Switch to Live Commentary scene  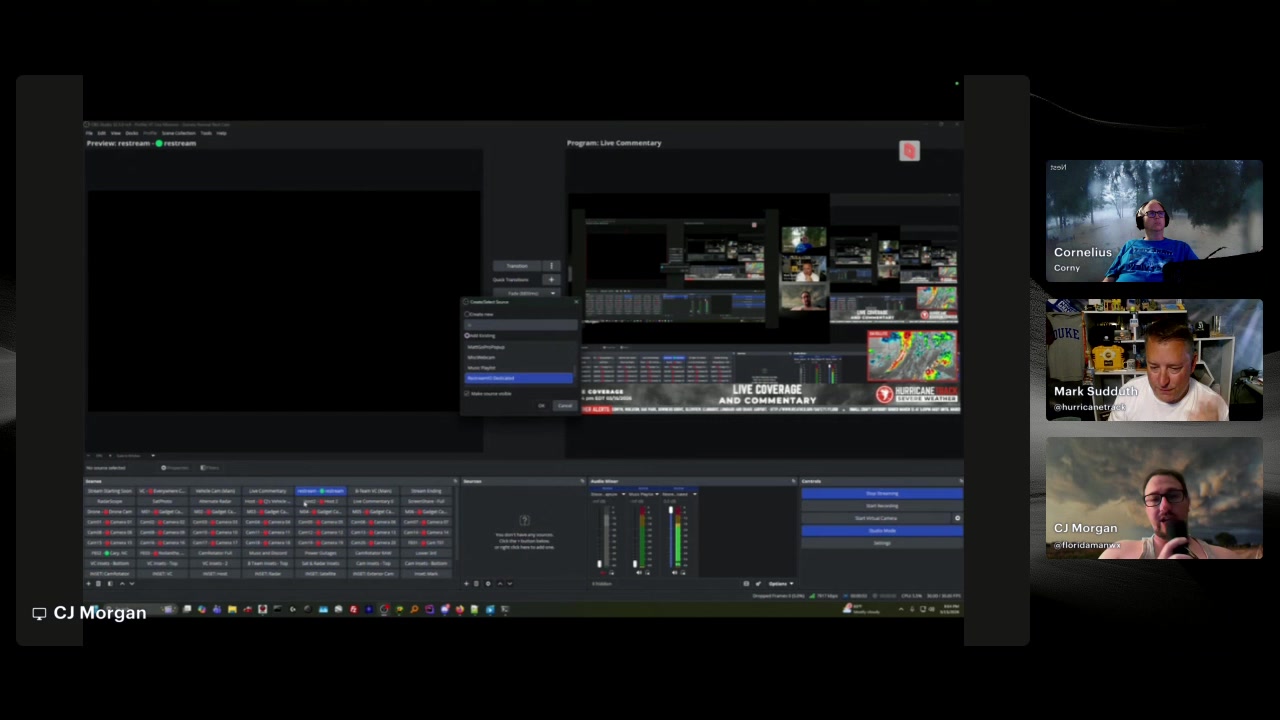[x=267, y=491]
